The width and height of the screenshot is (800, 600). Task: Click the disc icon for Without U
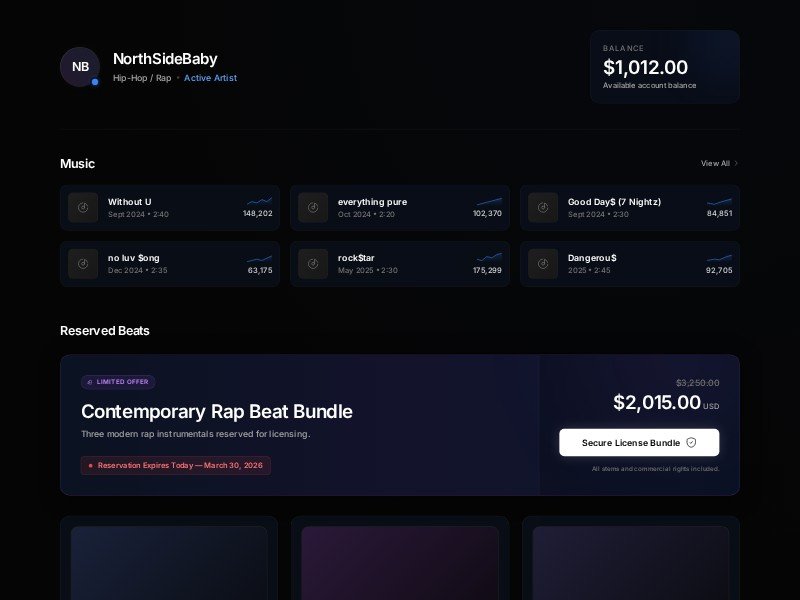(x=83, y=207)
